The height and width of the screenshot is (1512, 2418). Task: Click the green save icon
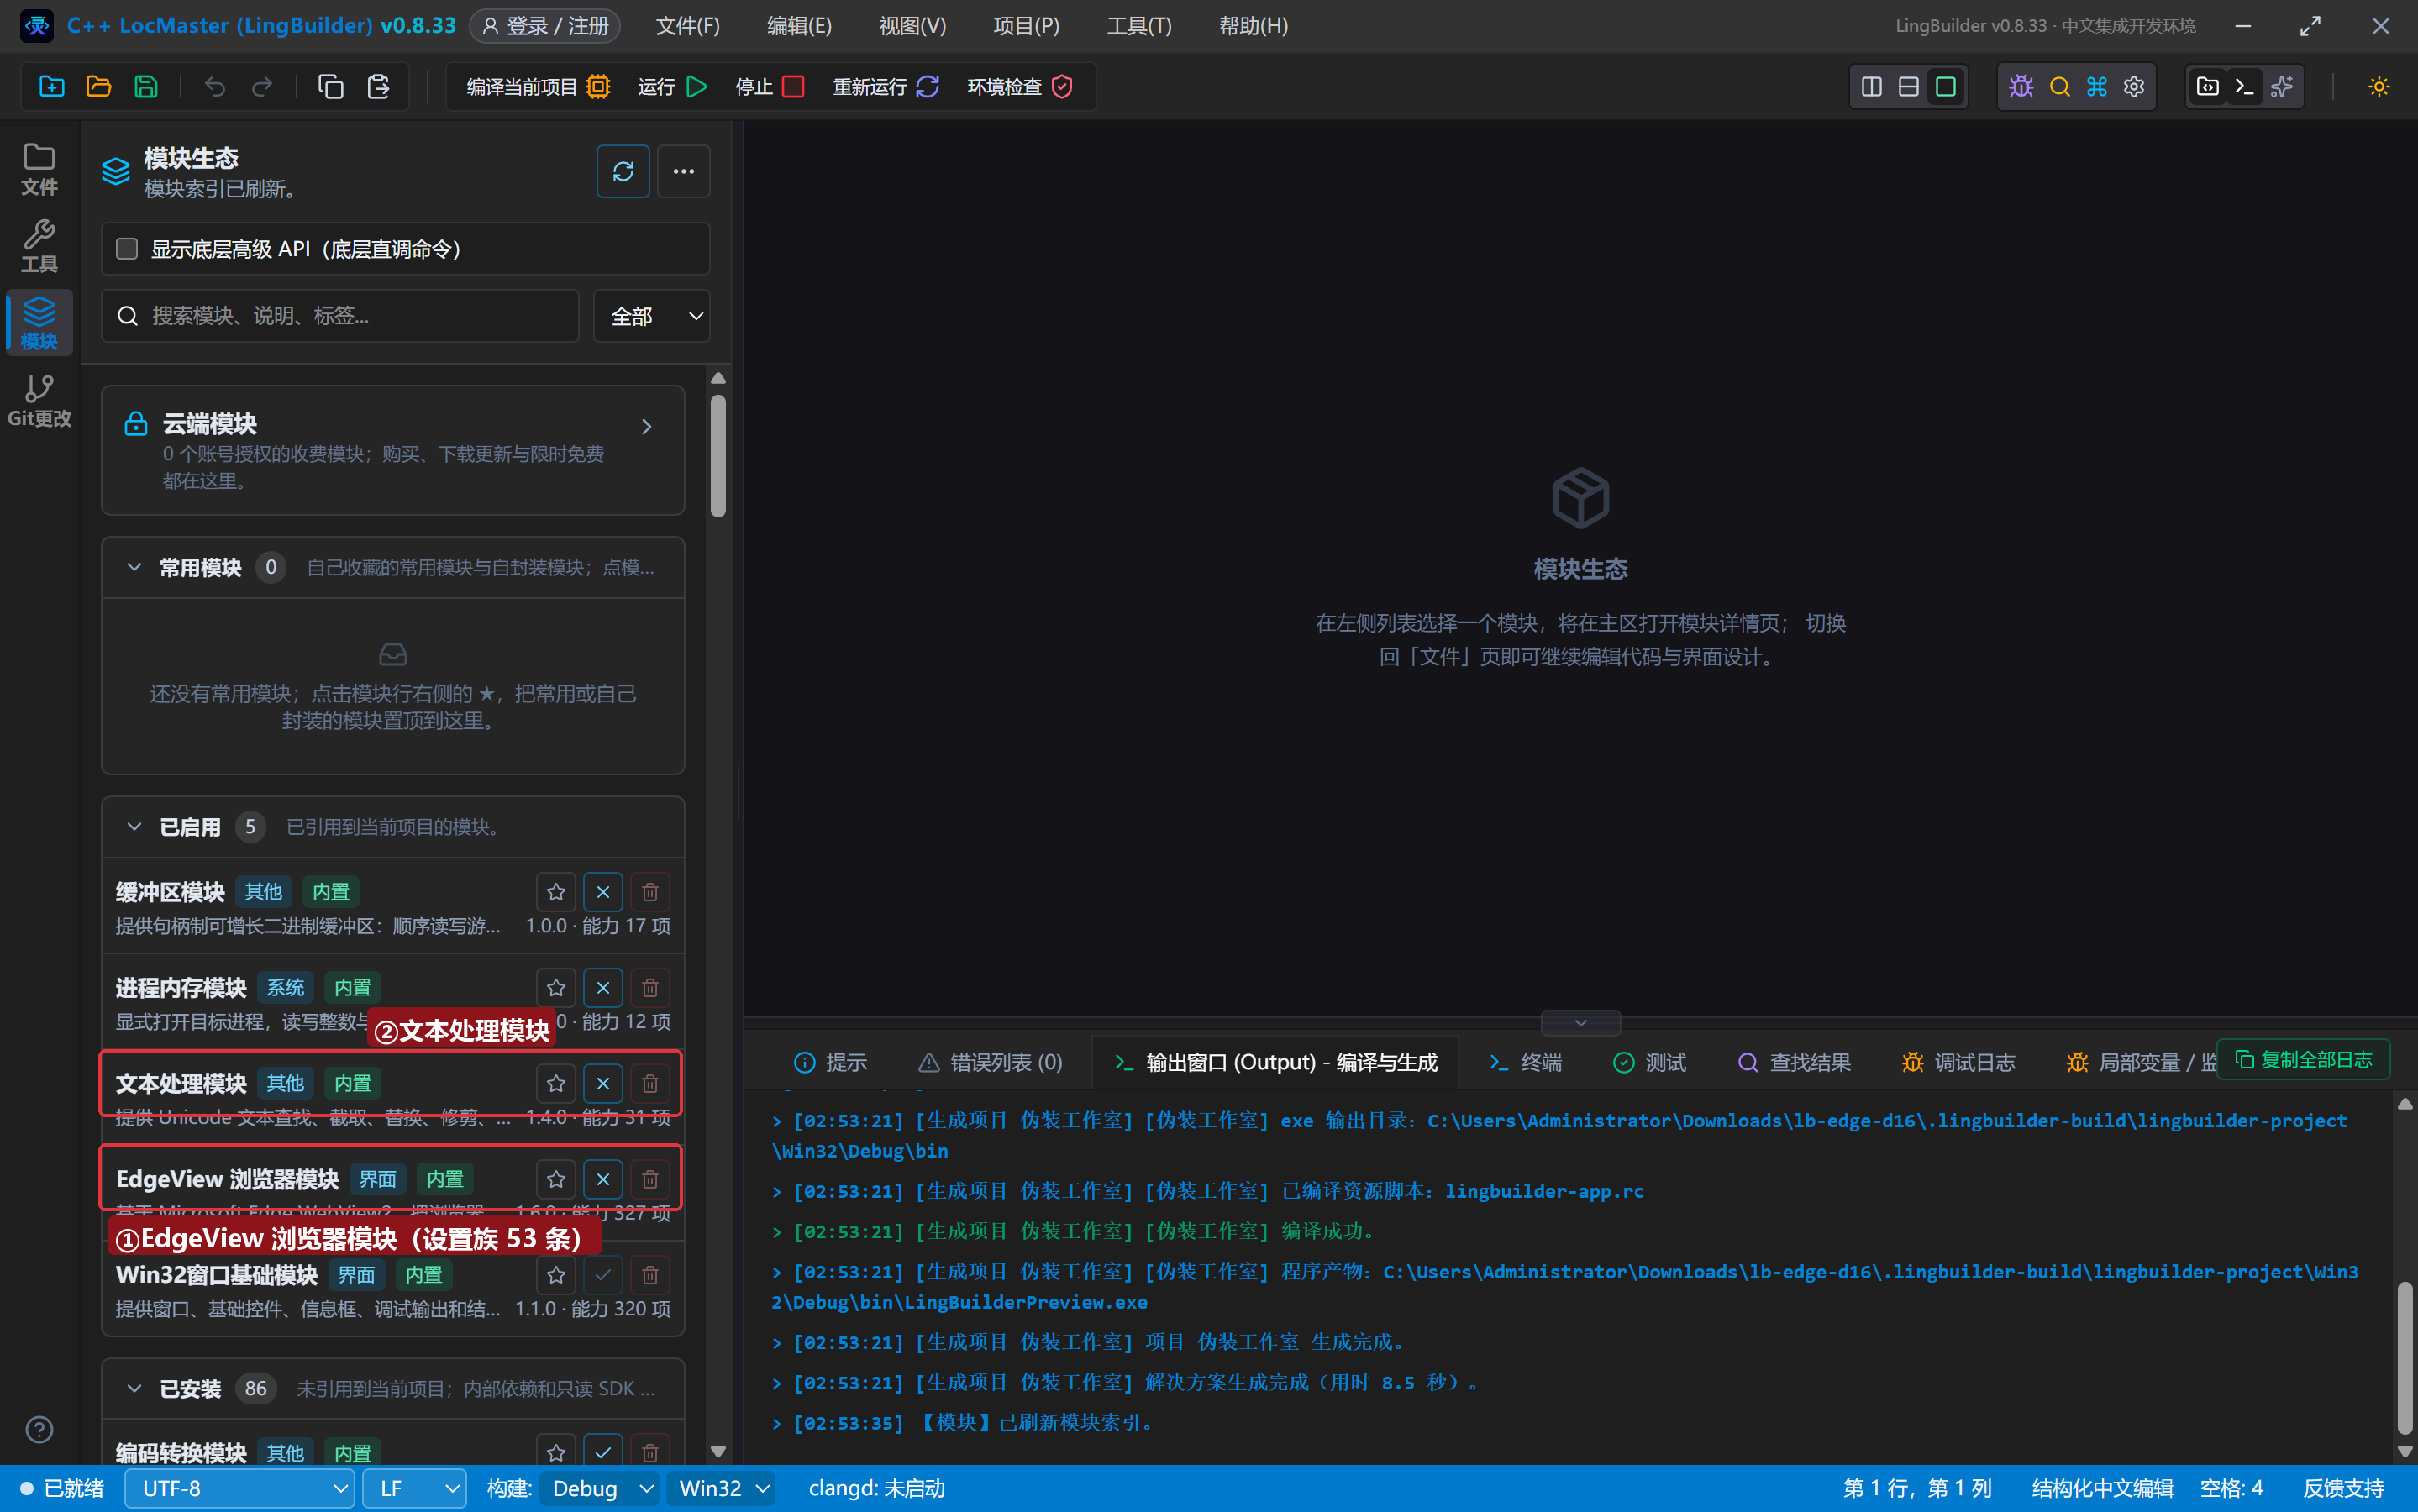[146, 87]
